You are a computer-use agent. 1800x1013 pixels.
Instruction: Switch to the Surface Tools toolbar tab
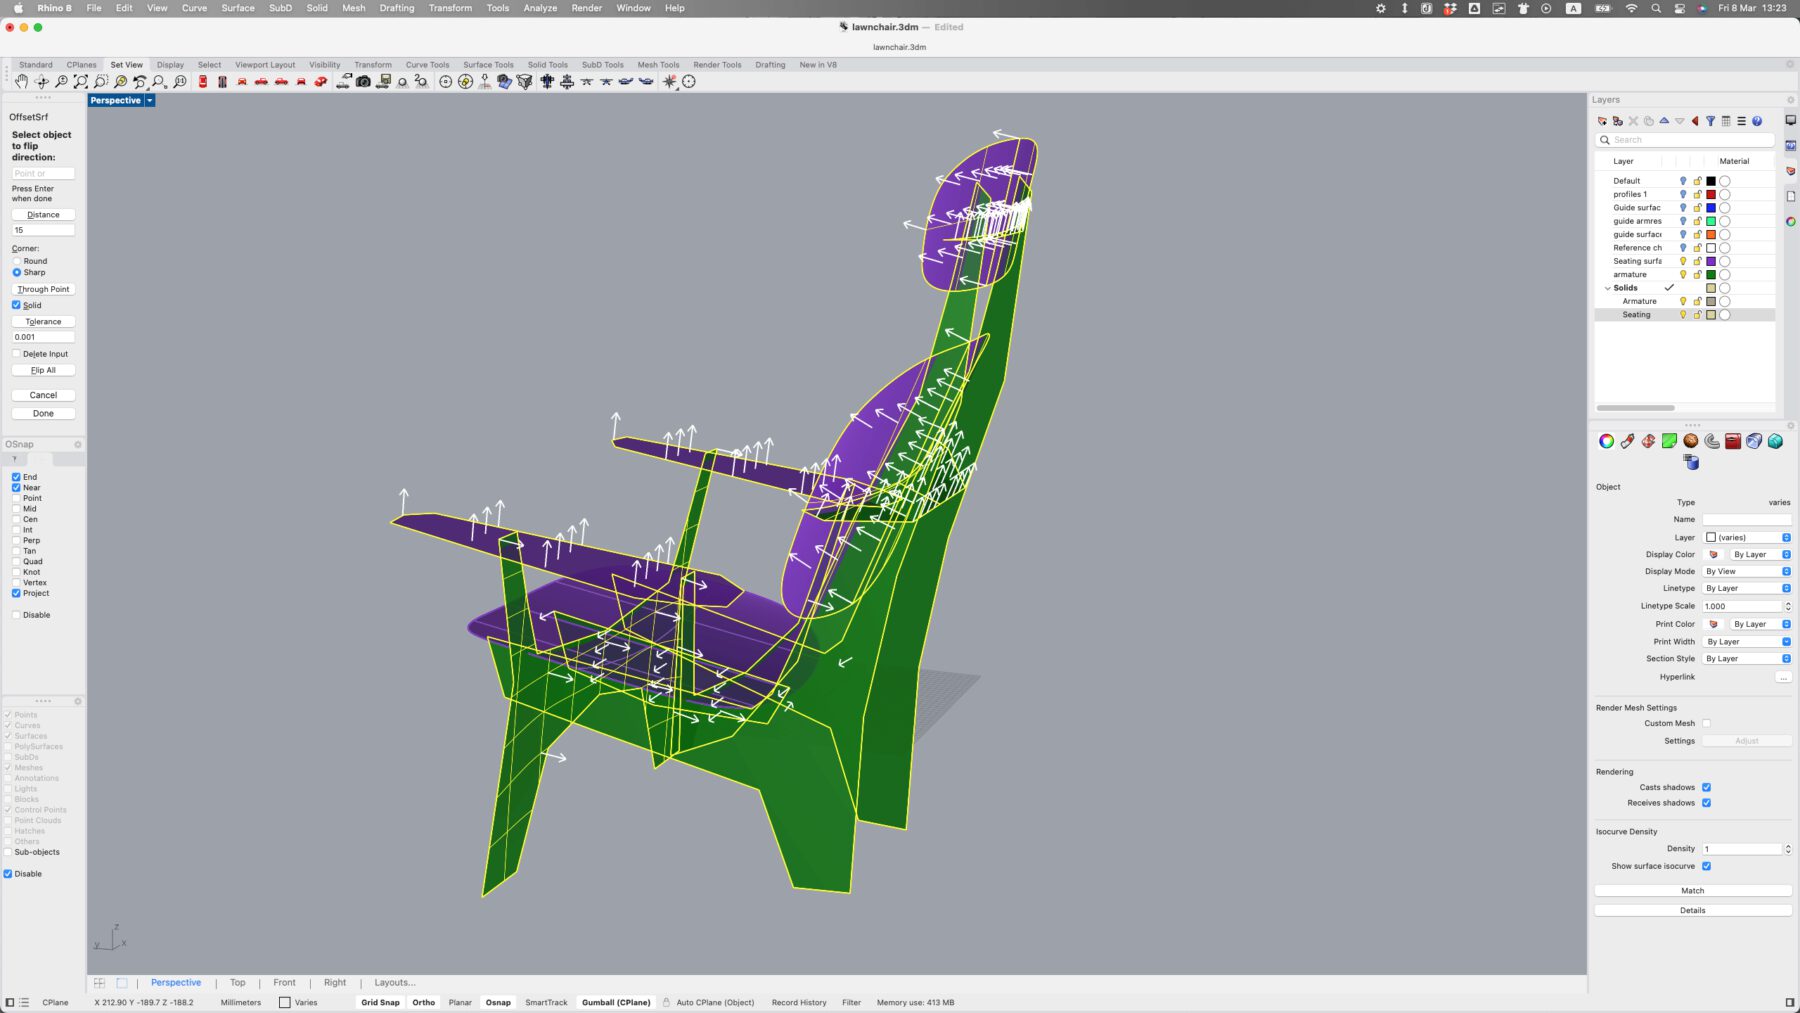coord(488,65)
